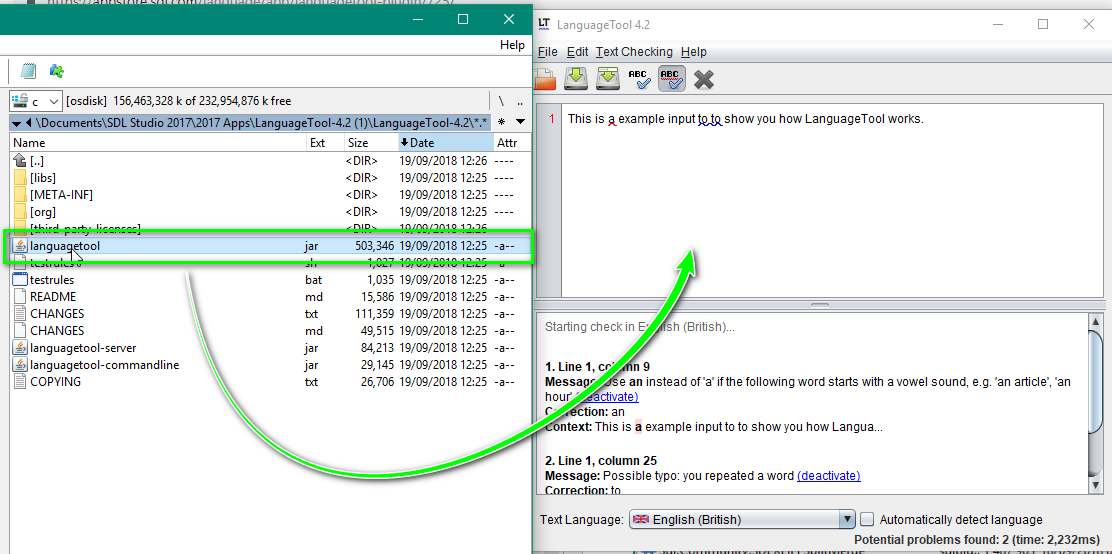Click the first (deactivate) link after 'hour'
The width and height of the screenshot is (1112, 554).
point(607,397)
